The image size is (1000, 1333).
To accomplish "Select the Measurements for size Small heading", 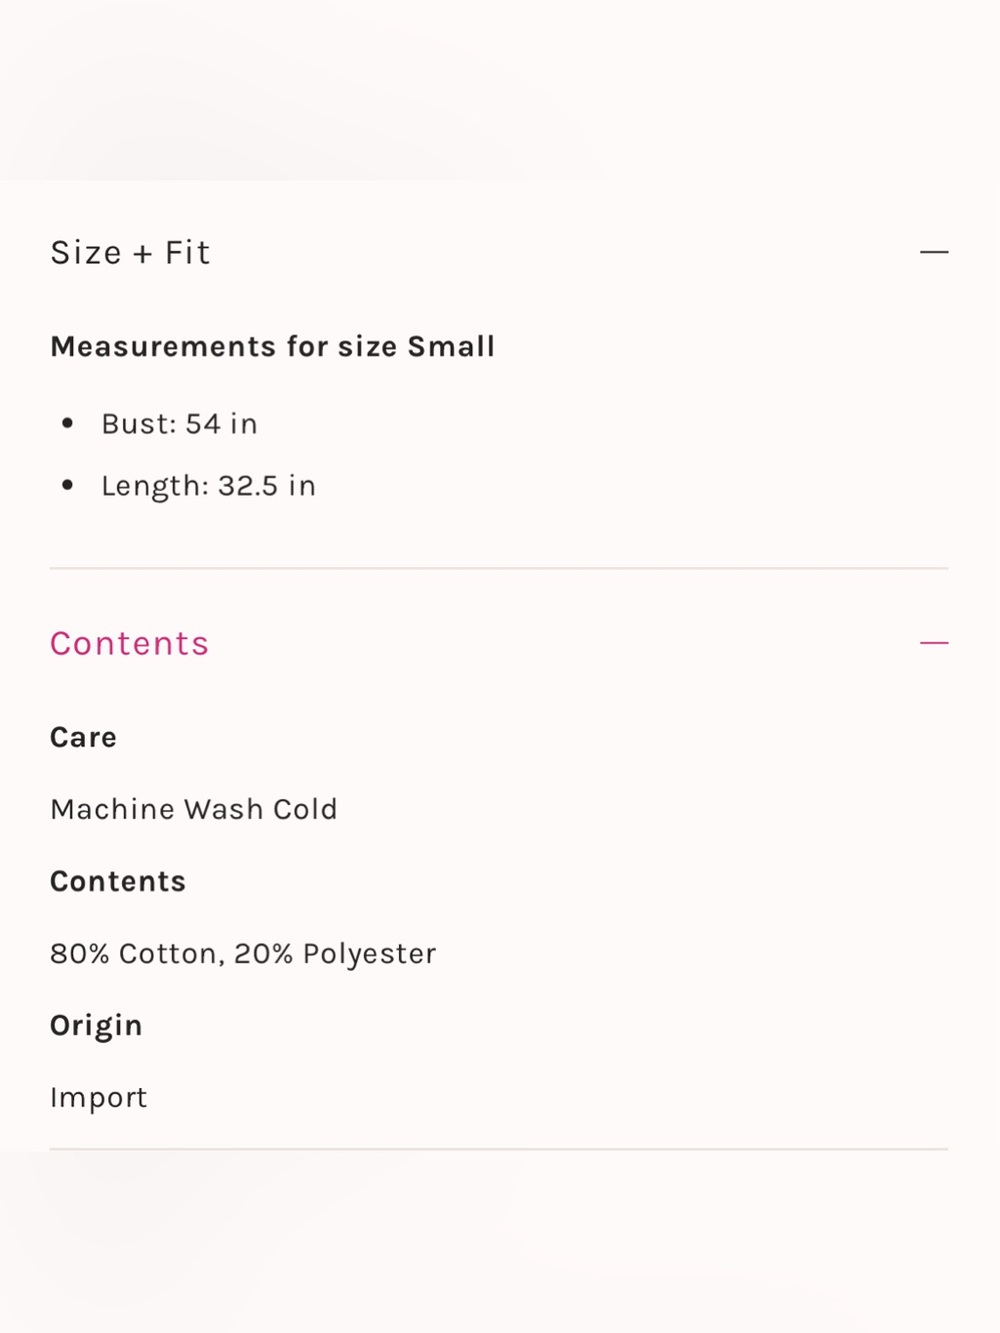I will (273, 346).
